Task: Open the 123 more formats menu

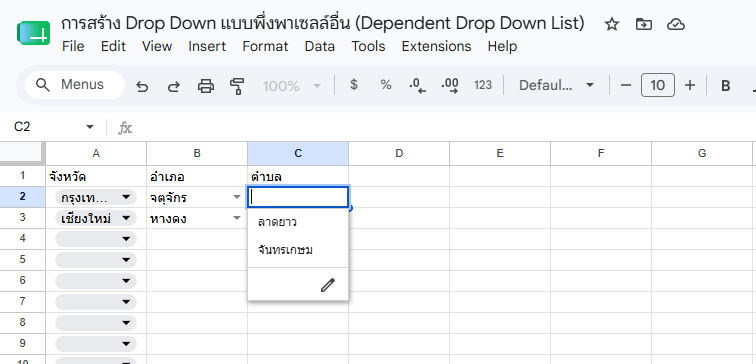Action: [483, 85]
